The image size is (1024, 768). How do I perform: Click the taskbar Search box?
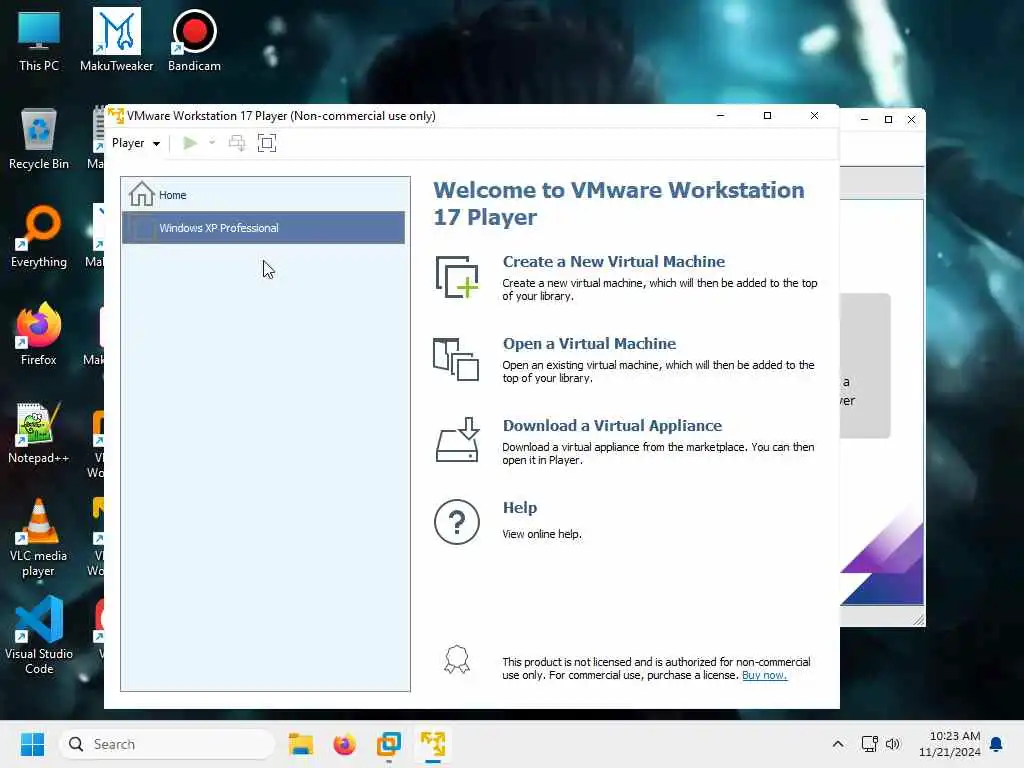(167, 744)
